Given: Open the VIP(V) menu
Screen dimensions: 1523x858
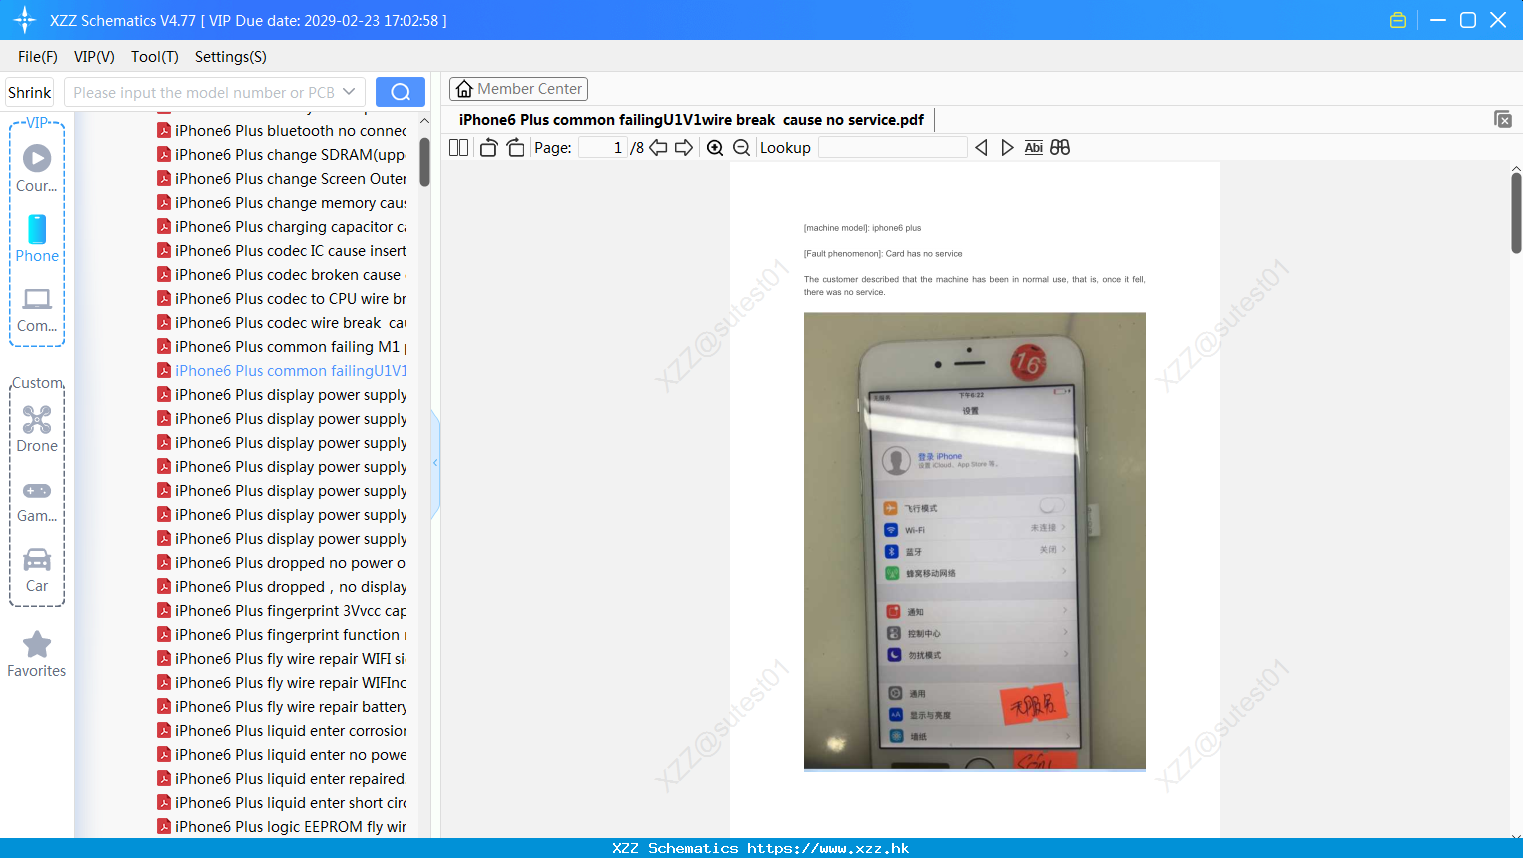Looking at the screenshot, I should click(94, 57).
